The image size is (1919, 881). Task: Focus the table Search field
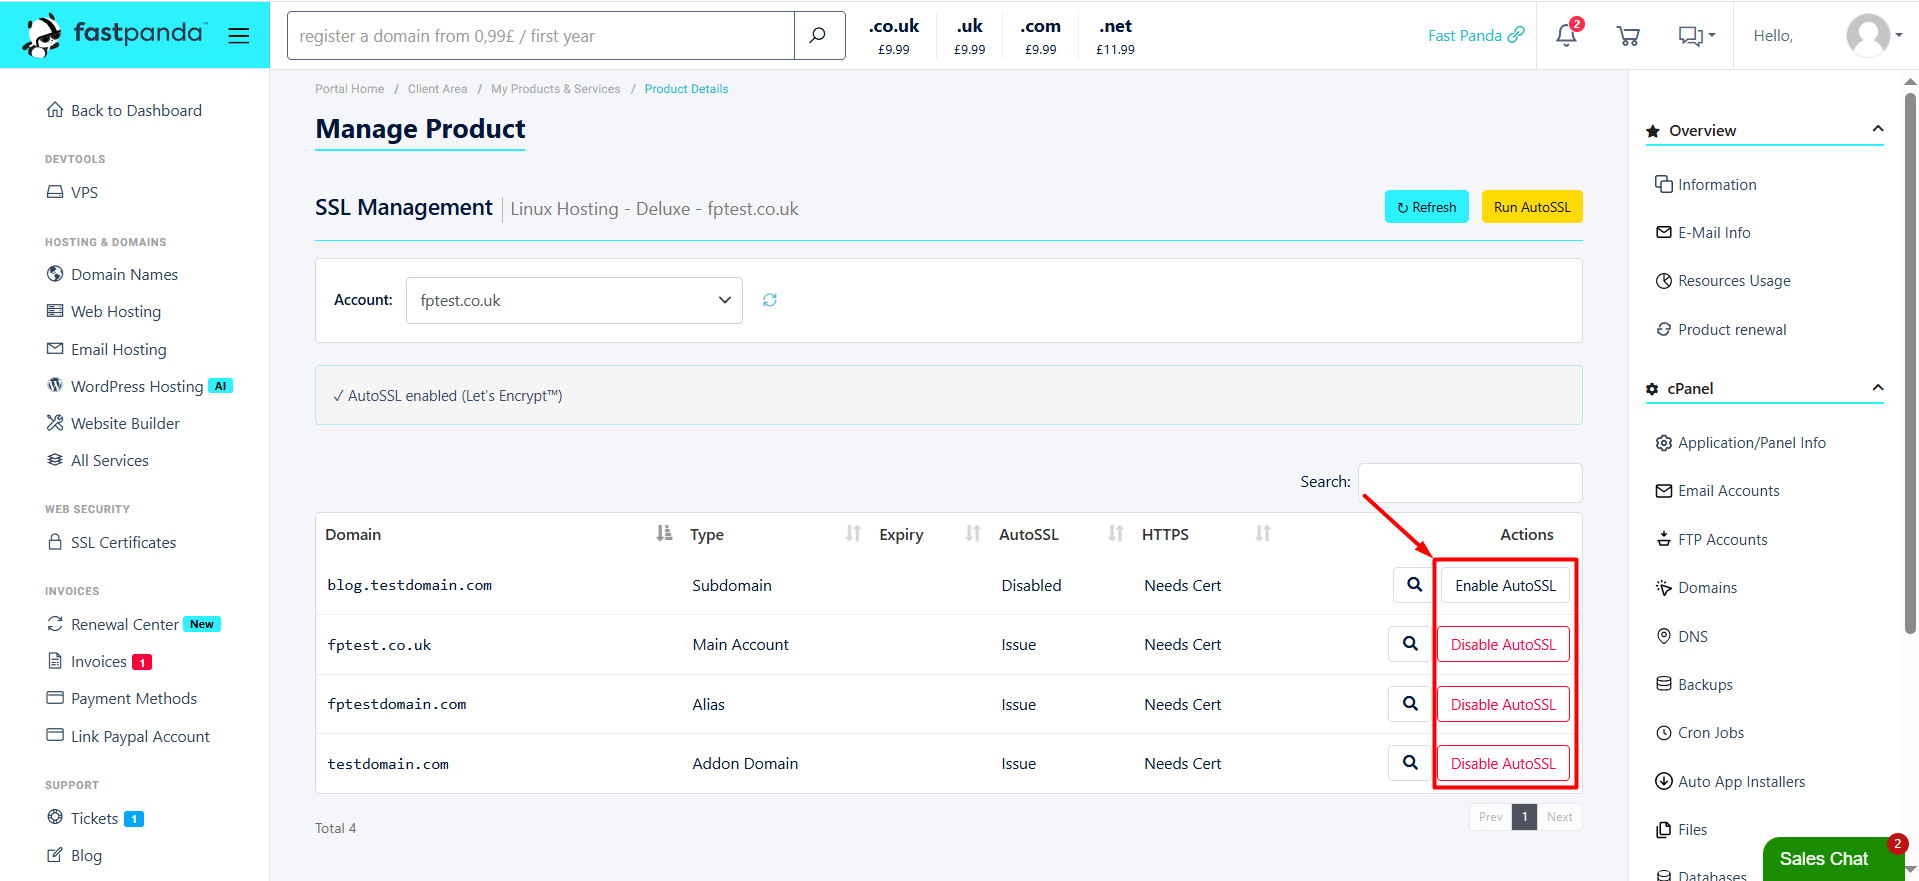click(x=1470, y=482)
